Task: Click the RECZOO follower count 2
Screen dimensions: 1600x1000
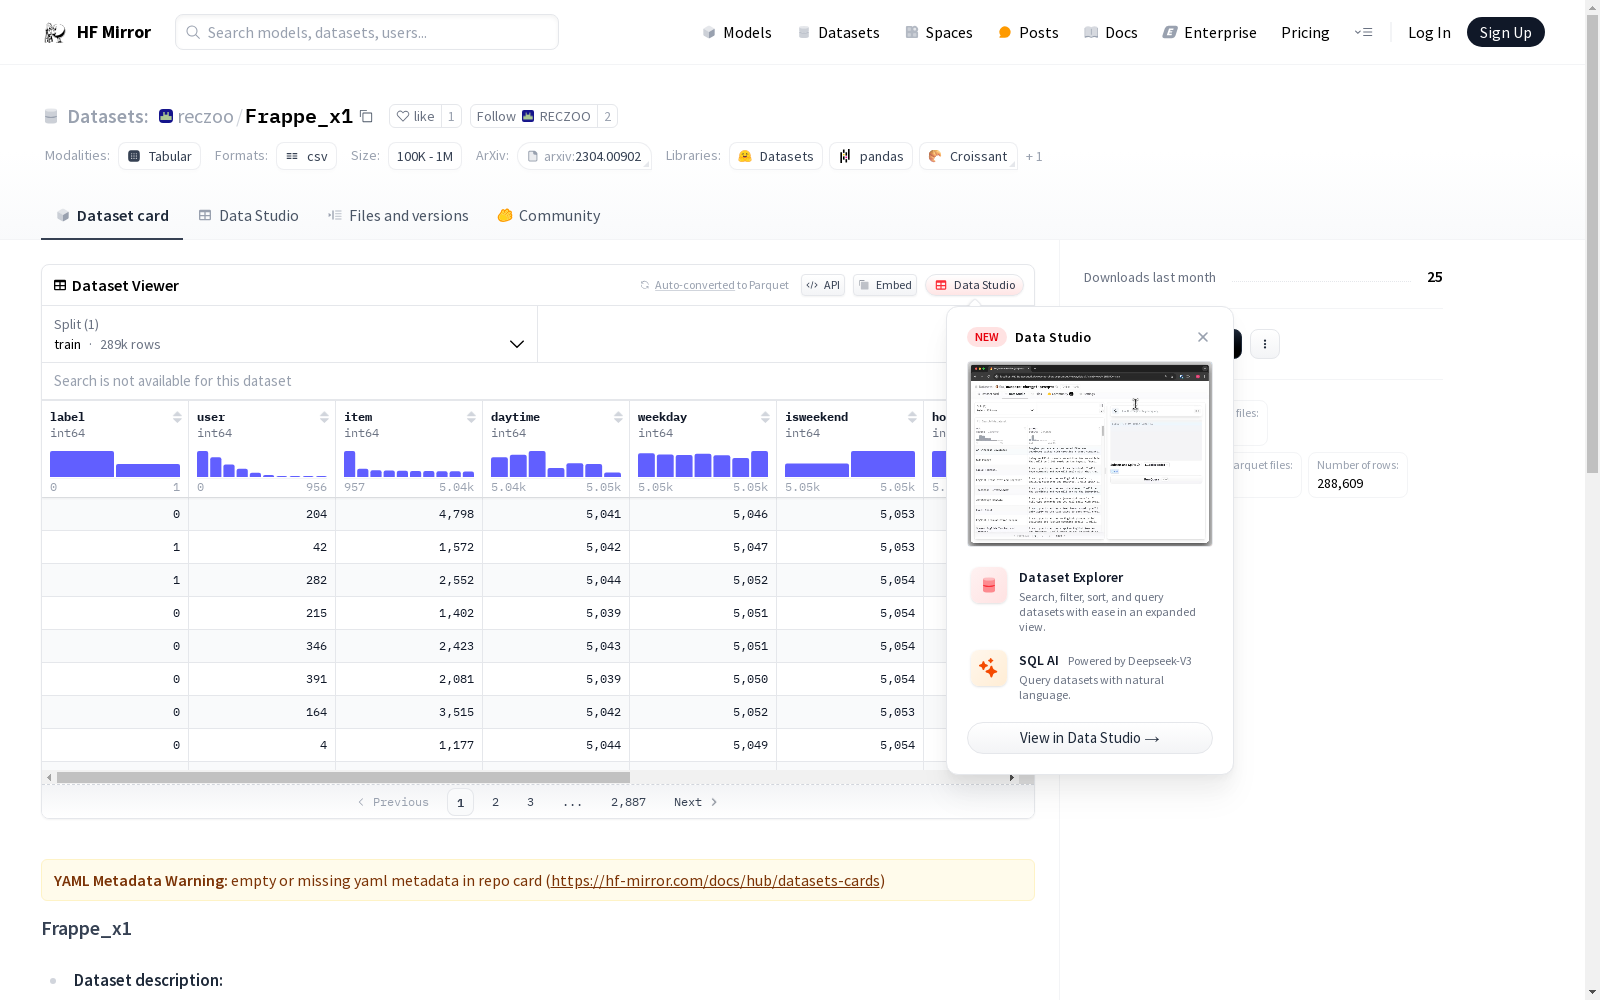Action: (607, 117)
